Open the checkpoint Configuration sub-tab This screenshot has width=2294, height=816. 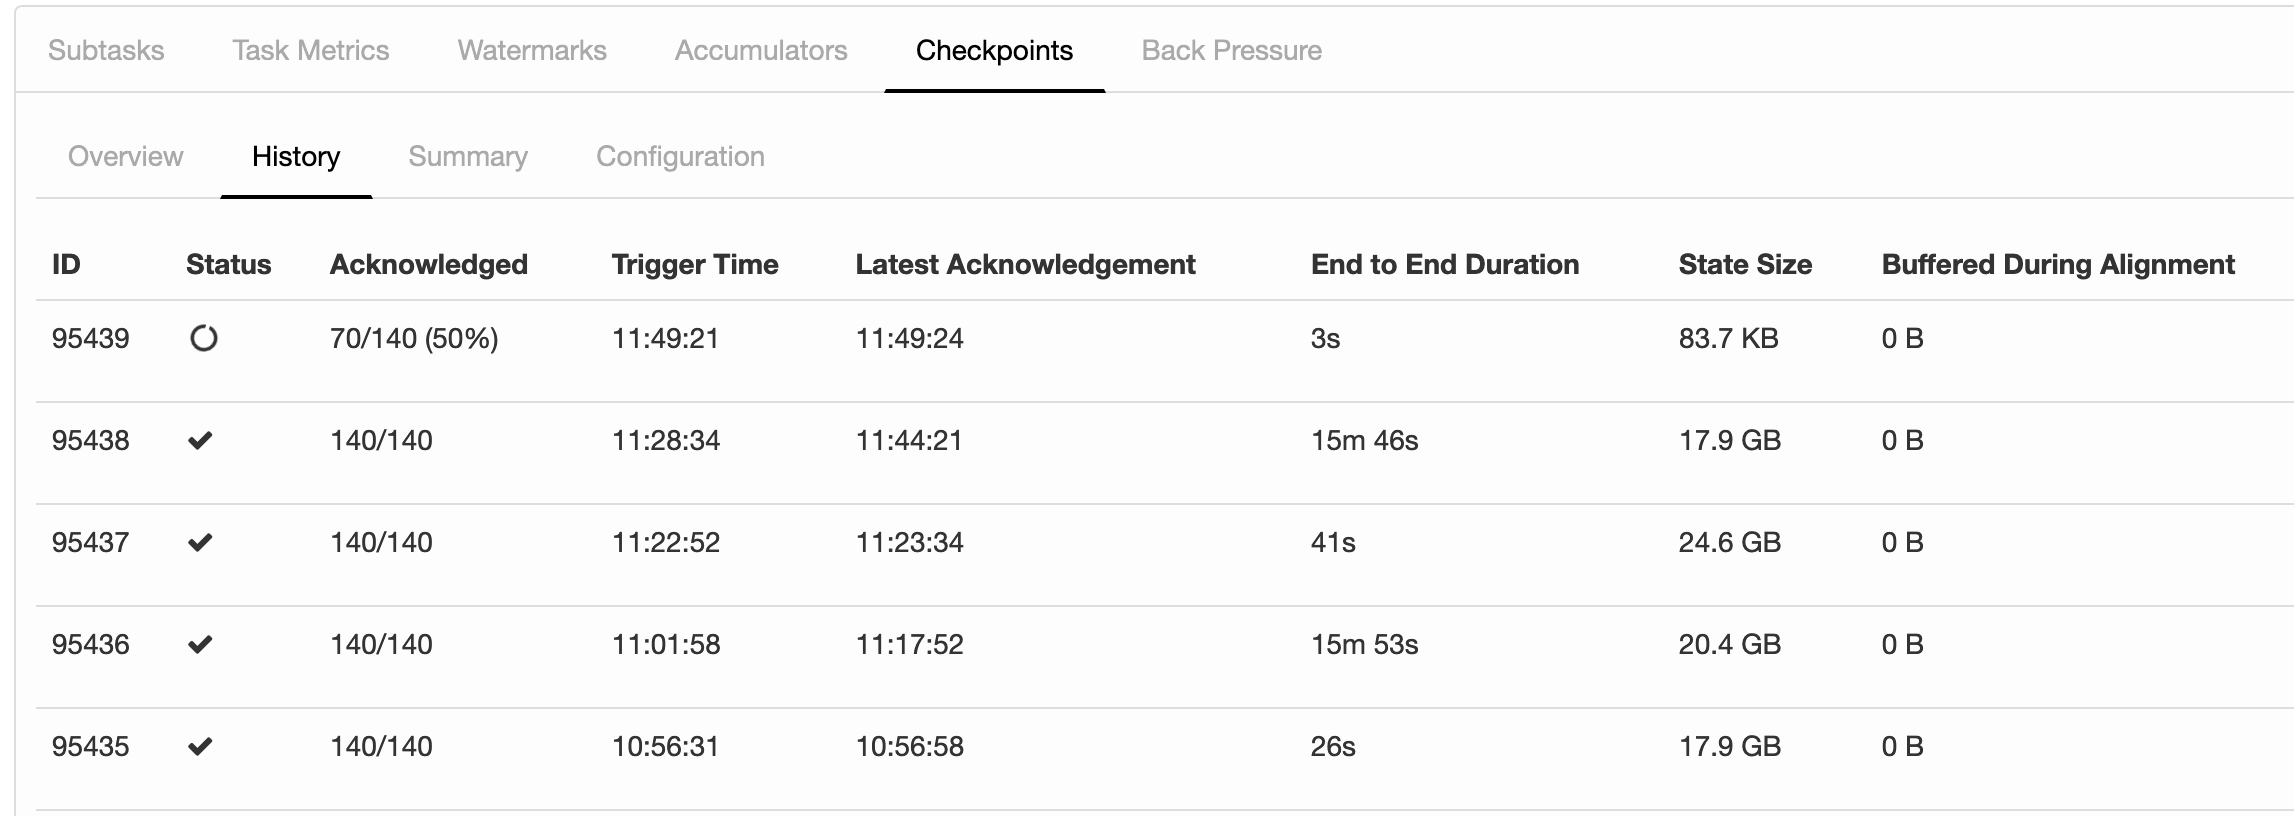point(680,157)
